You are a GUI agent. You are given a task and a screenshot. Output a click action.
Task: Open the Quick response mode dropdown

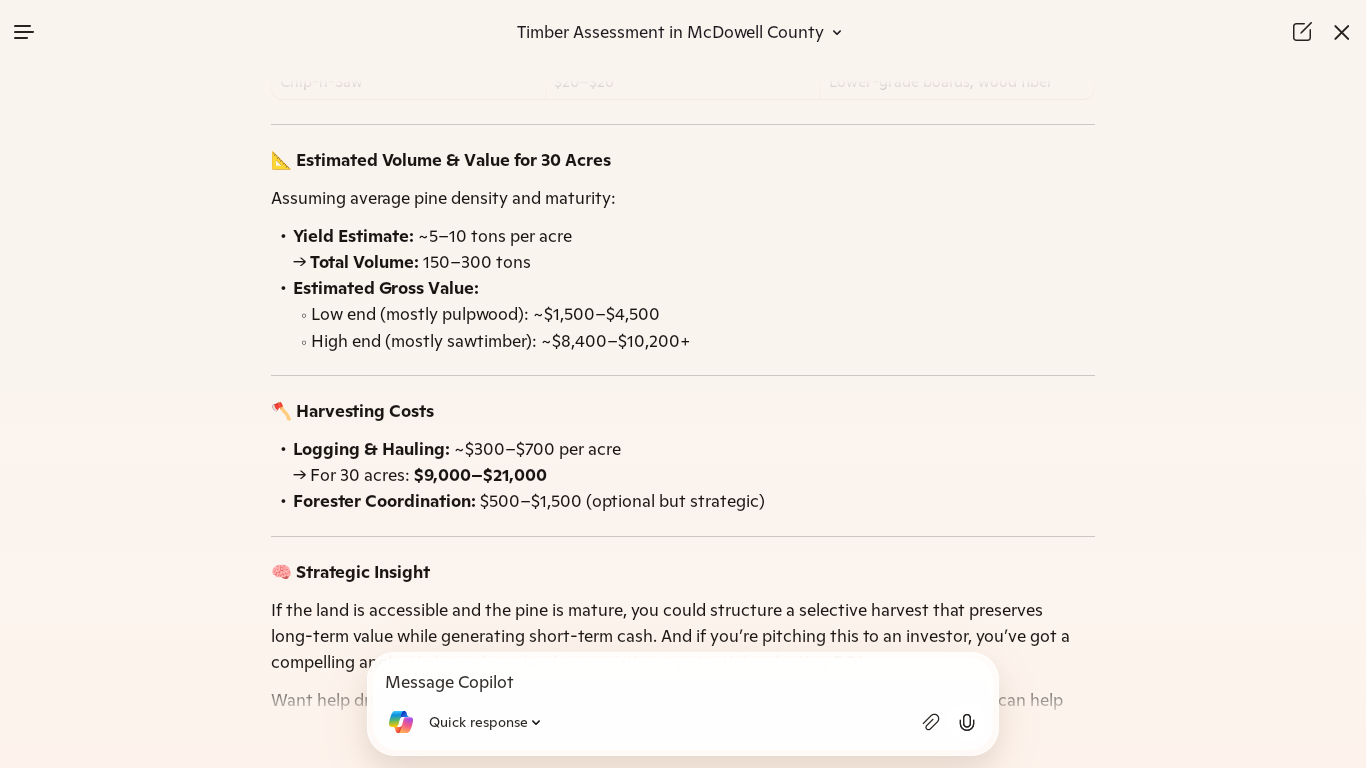485,722
